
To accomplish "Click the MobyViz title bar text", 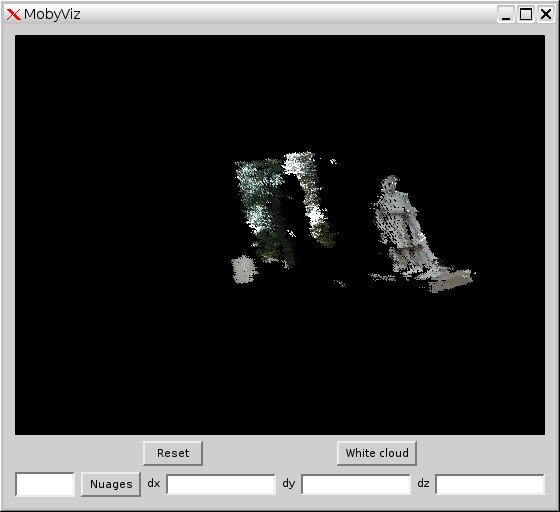I will point(52,15).
